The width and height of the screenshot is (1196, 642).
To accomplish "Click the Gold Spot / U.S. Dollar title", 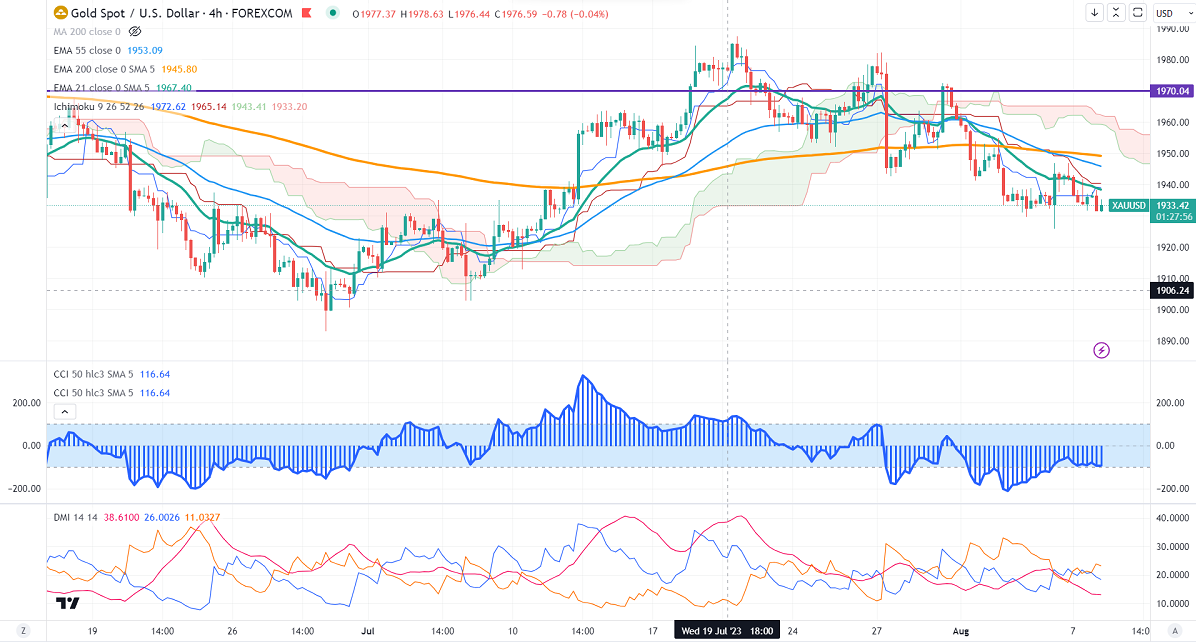I will (x=135, y=13).
